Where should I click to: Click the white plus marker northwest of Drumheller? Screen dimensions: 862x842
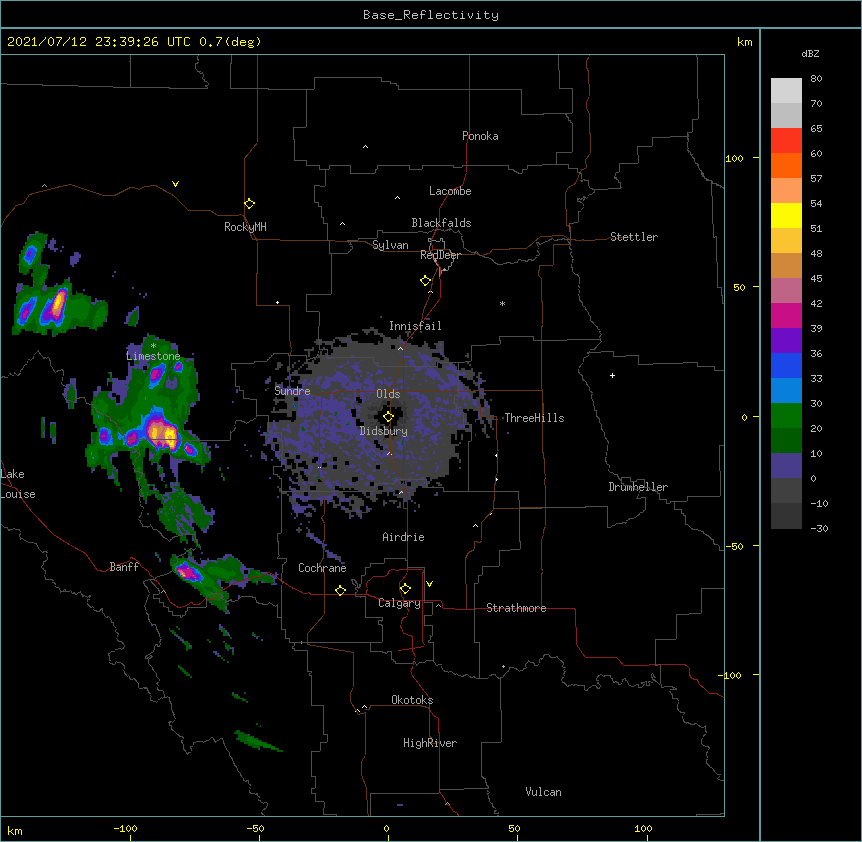pyautogui.click(x=612, y=375)
